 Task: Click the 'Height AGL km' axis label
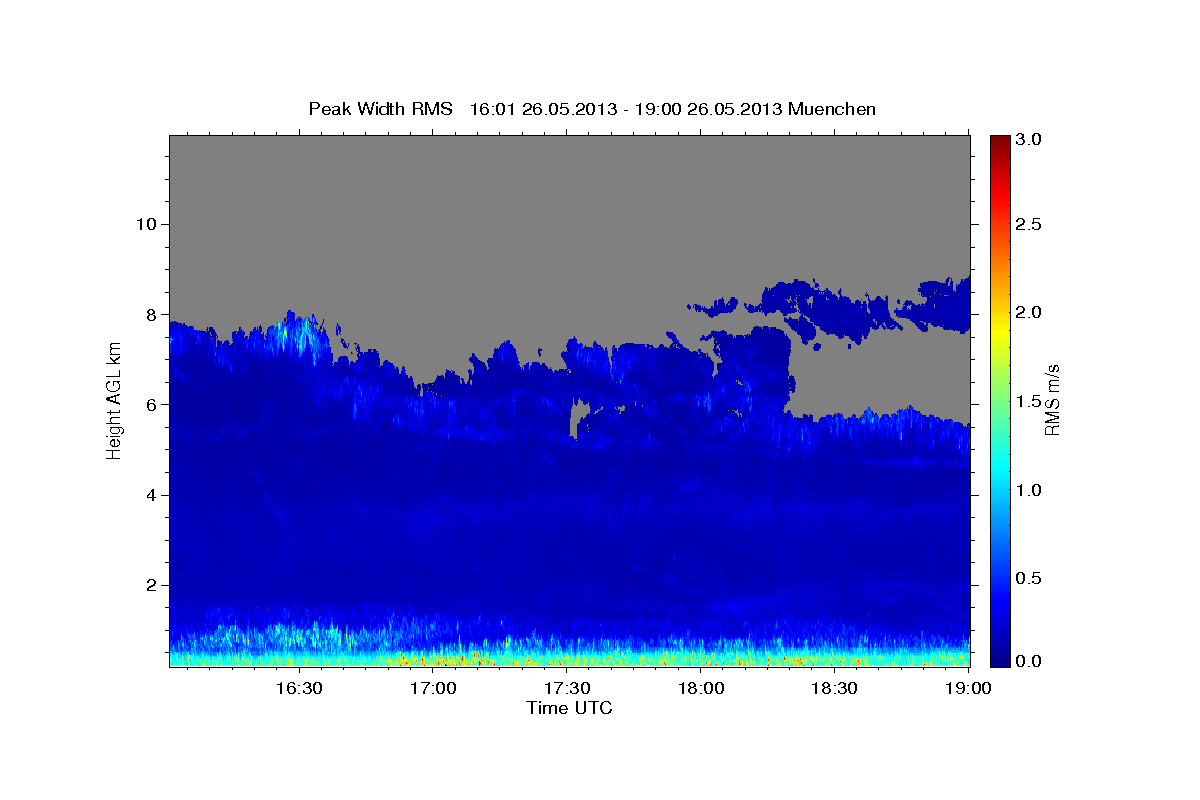(114, 402)
